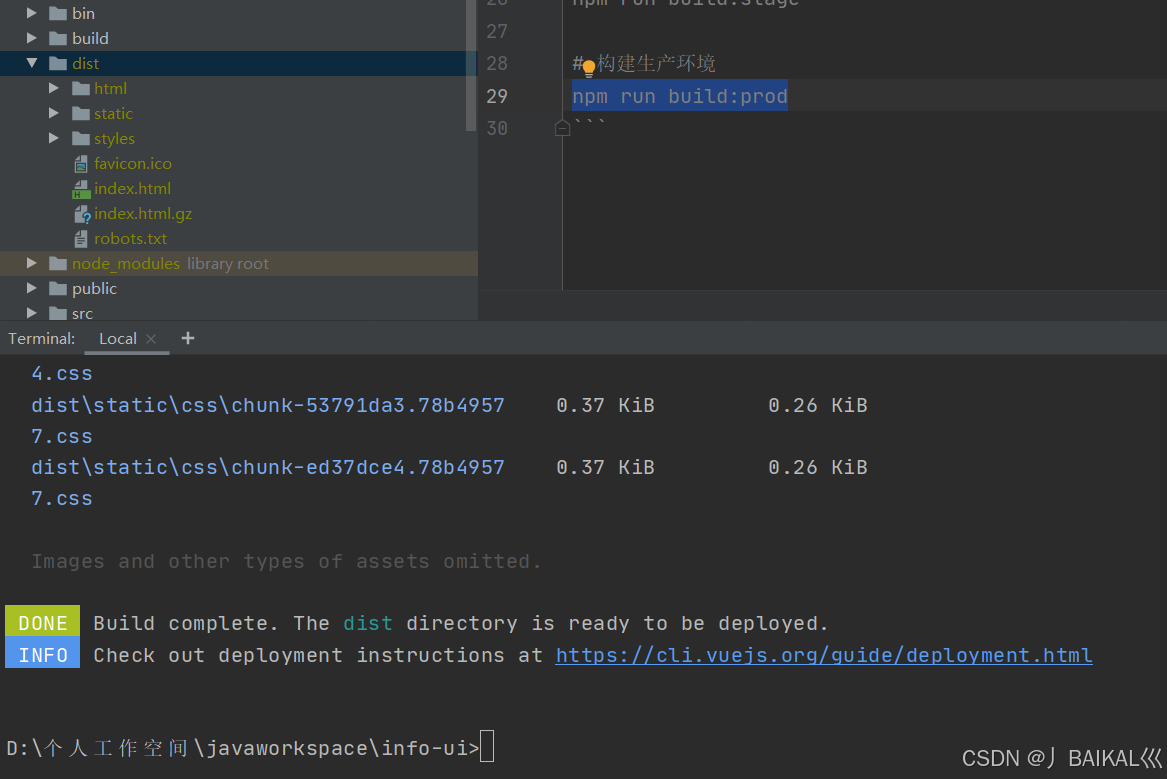This screenshot has height=779, width=1167.
Task: Click the public folder icon
Action: point(58,288)
